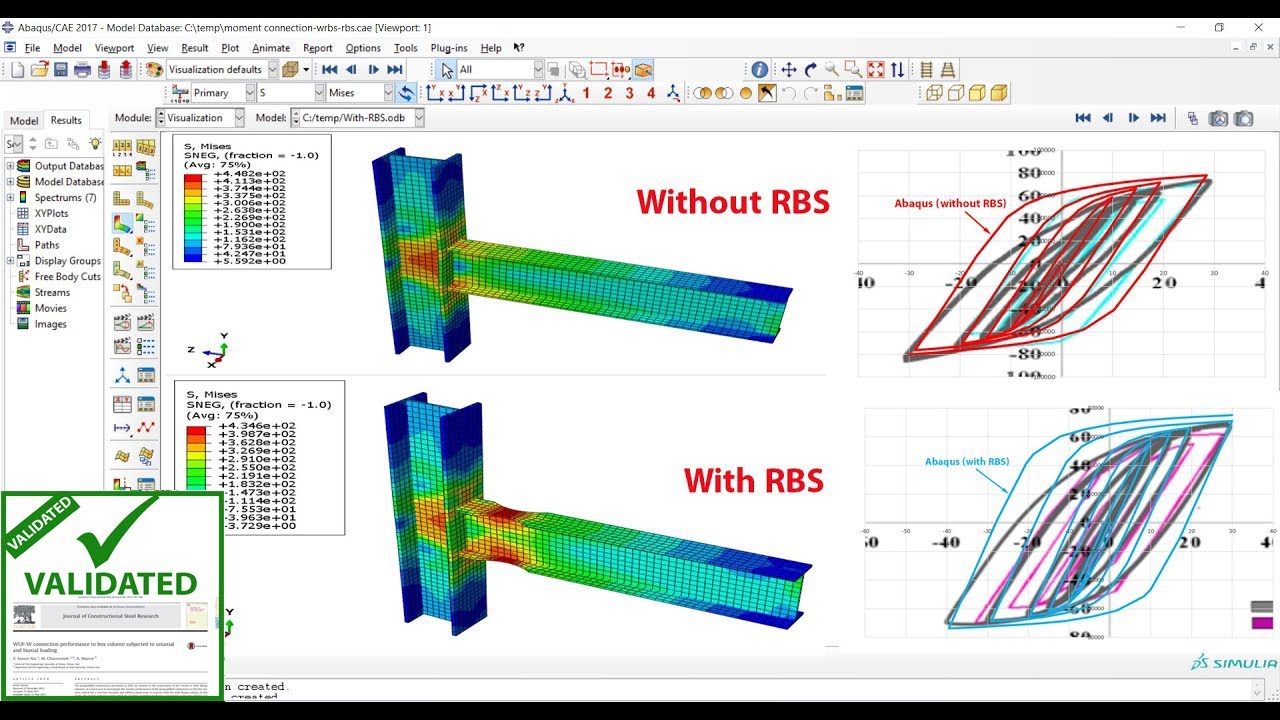Jump to last frame in toolbar
This screenshot has height=720, width=1280.
coord(395,70)
